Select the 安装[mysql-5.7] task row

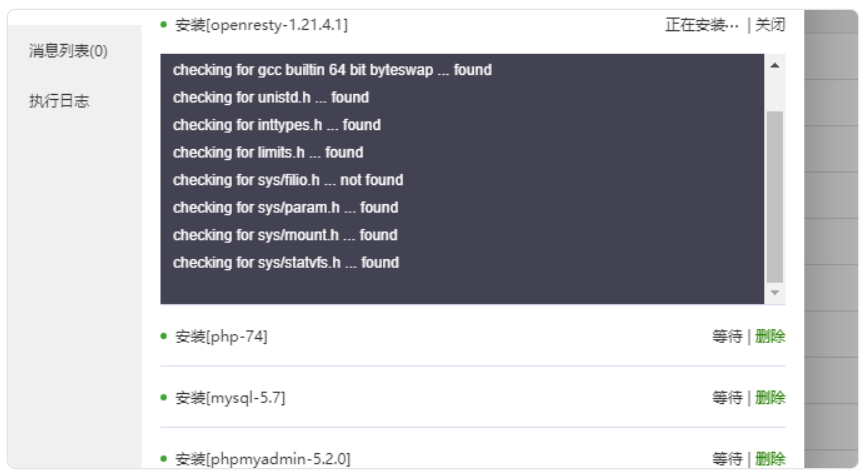[x=473, y=397]
